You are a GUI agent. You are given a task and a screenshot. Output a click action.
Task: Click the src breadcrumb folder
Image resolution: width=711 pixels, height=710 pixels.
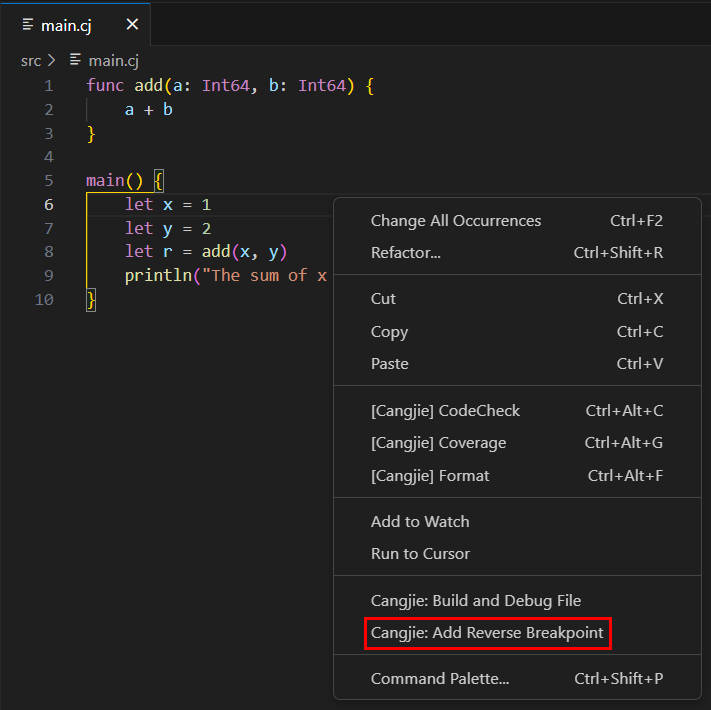coord(31,61)
